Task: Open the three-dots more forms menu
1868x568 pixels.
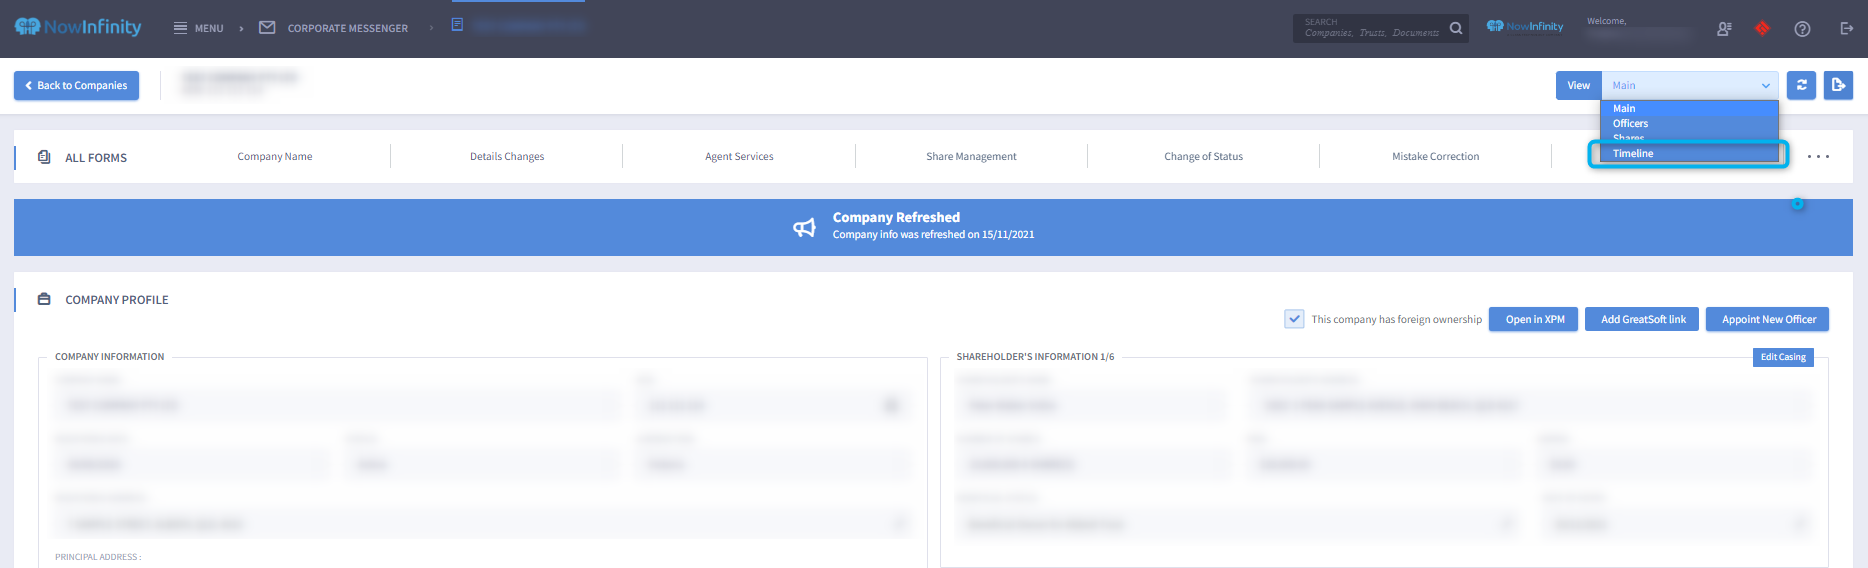Action: click(x=1818, y=157)
